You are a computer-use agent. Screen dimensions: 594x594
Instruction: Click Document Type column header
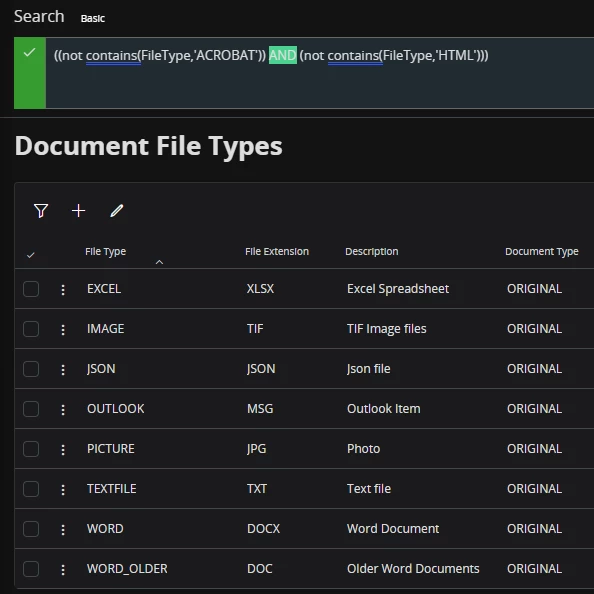click(542, 252)
